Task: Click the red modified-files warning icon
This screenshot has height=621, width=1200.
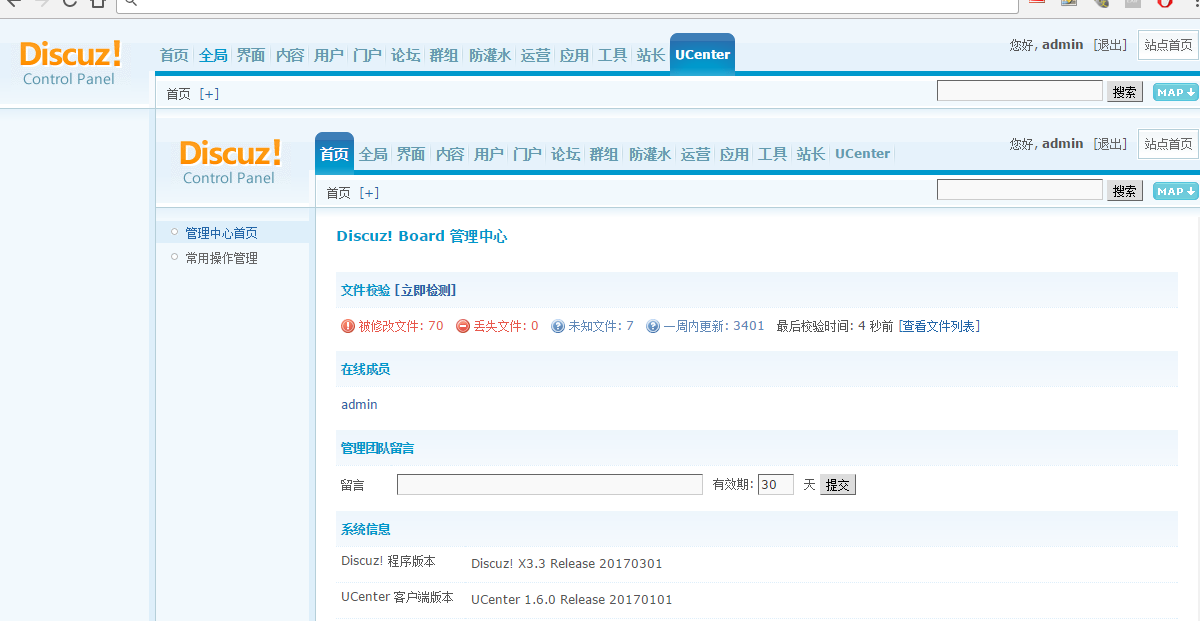Action: click(348, 326)
